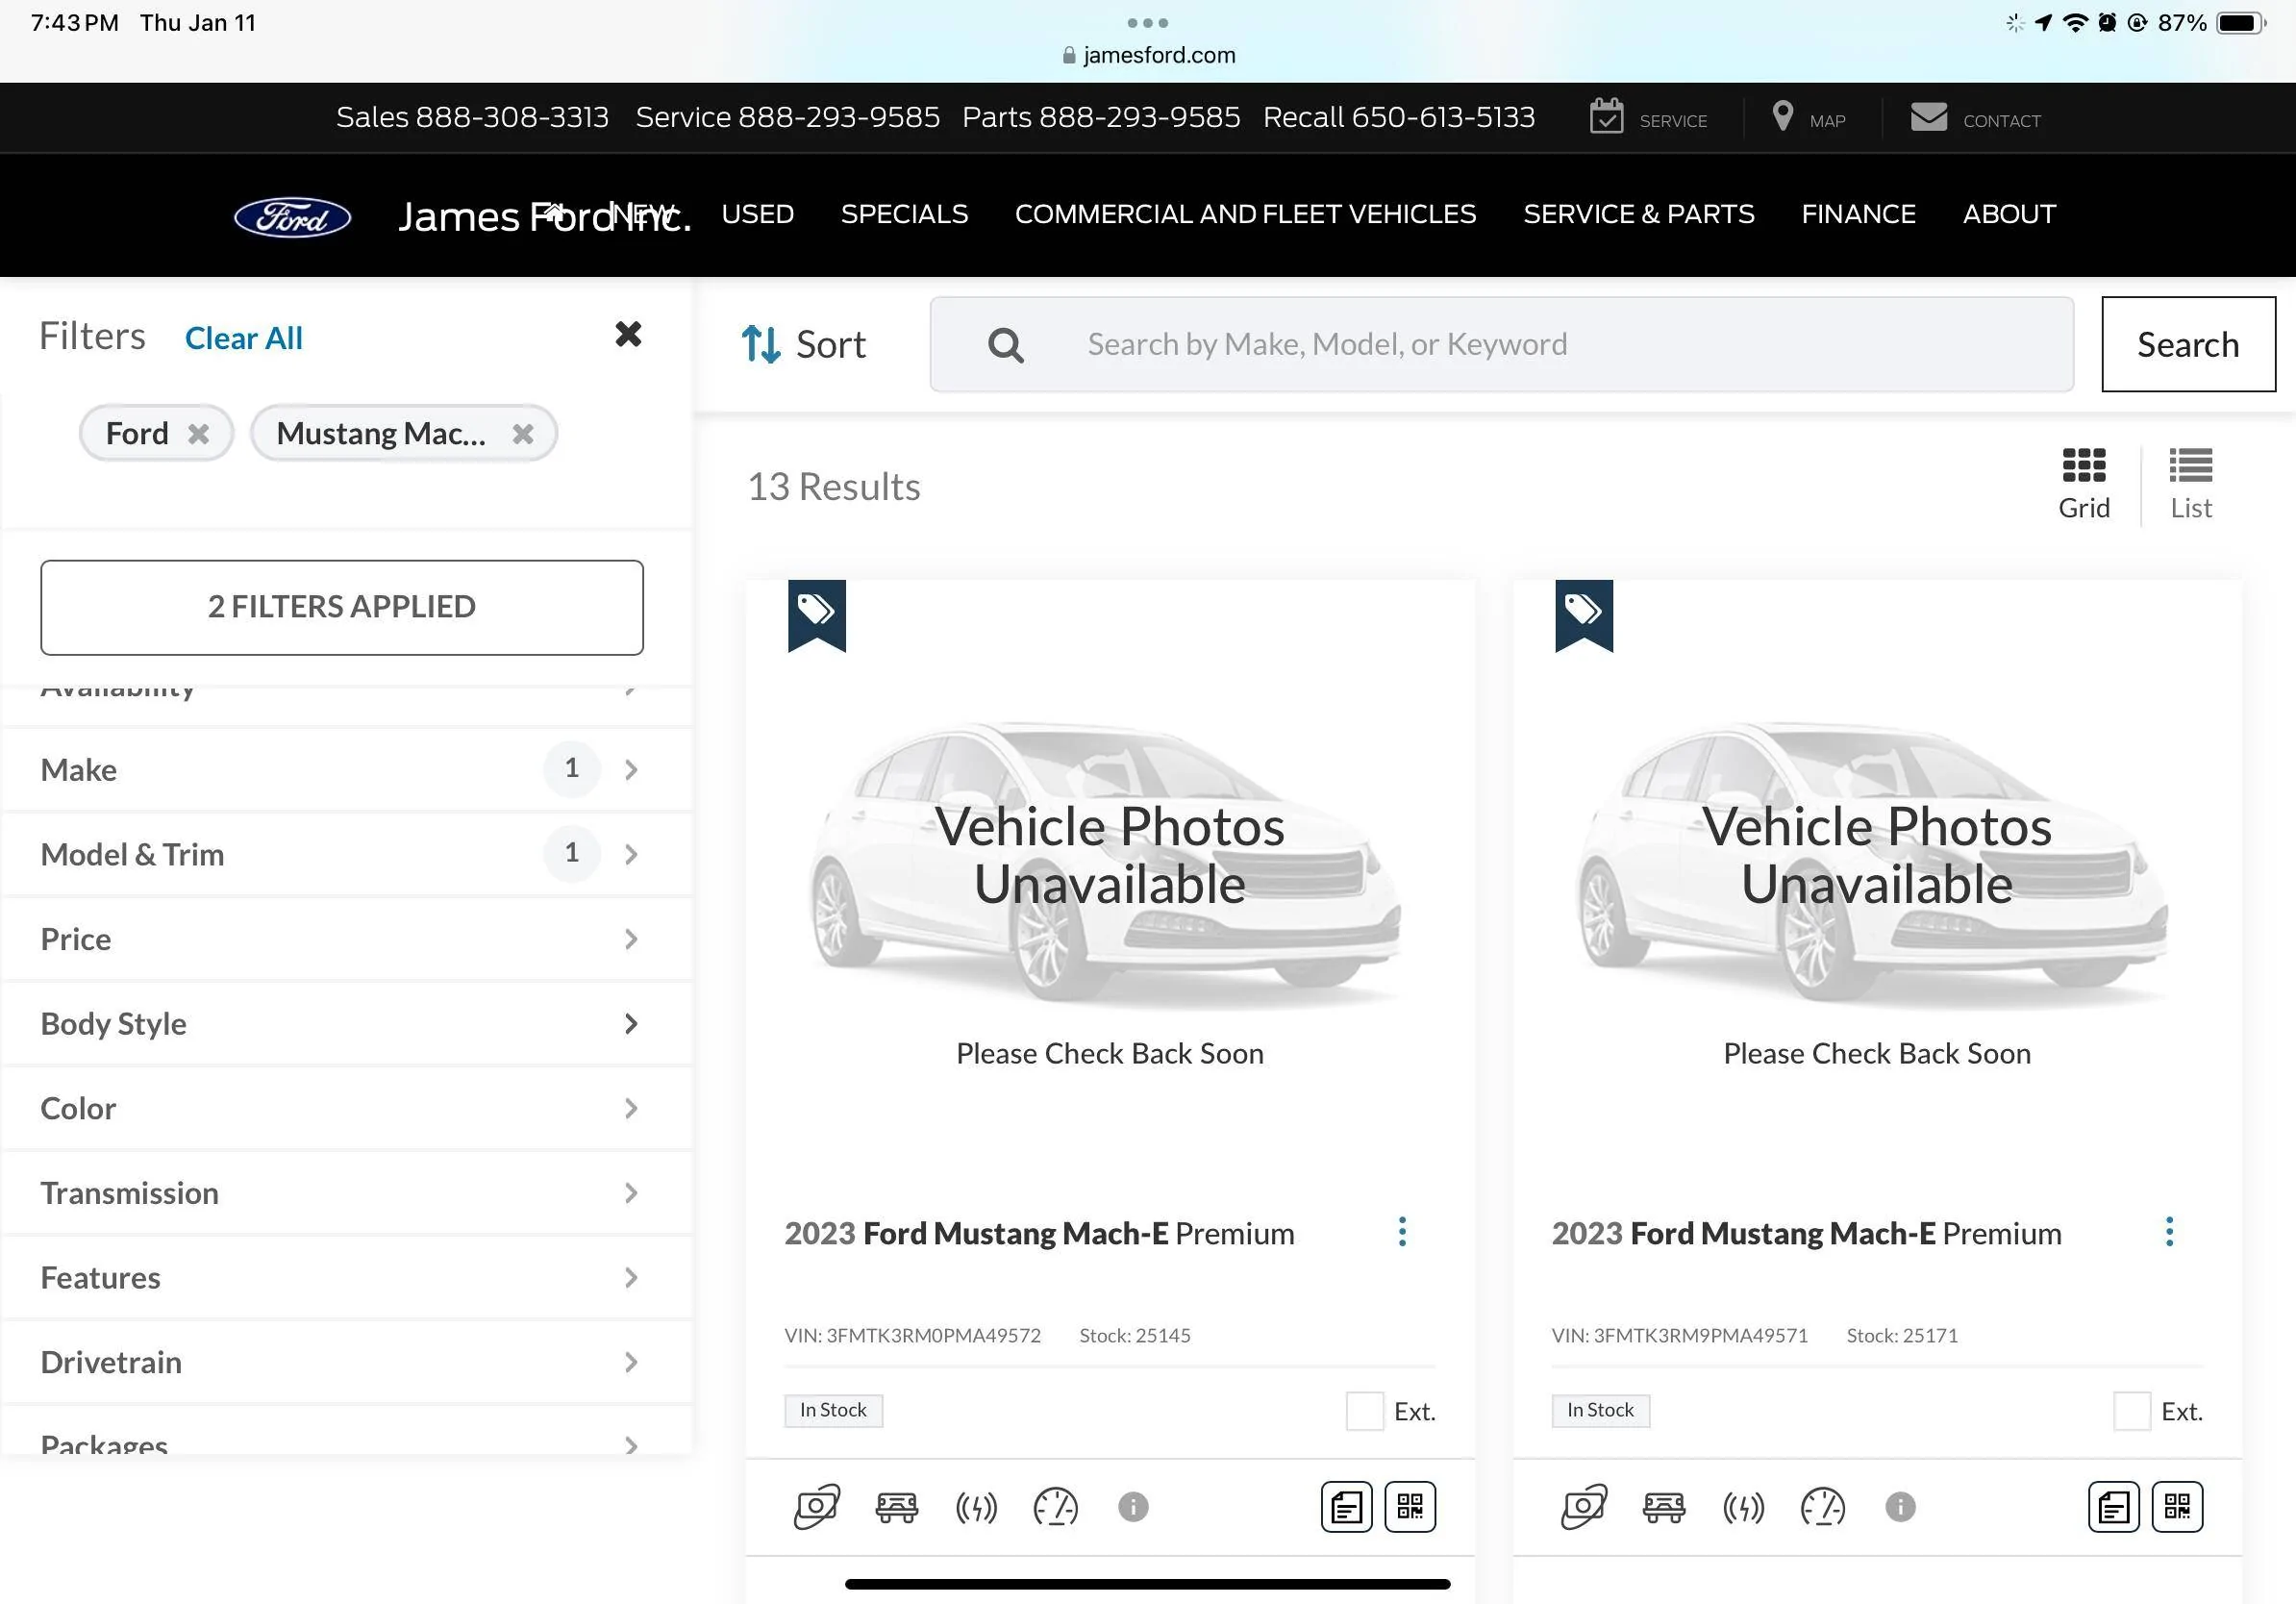Expand the Transmission filter section
This screenshot has height=1604, width=2296.
(346, 1193)
